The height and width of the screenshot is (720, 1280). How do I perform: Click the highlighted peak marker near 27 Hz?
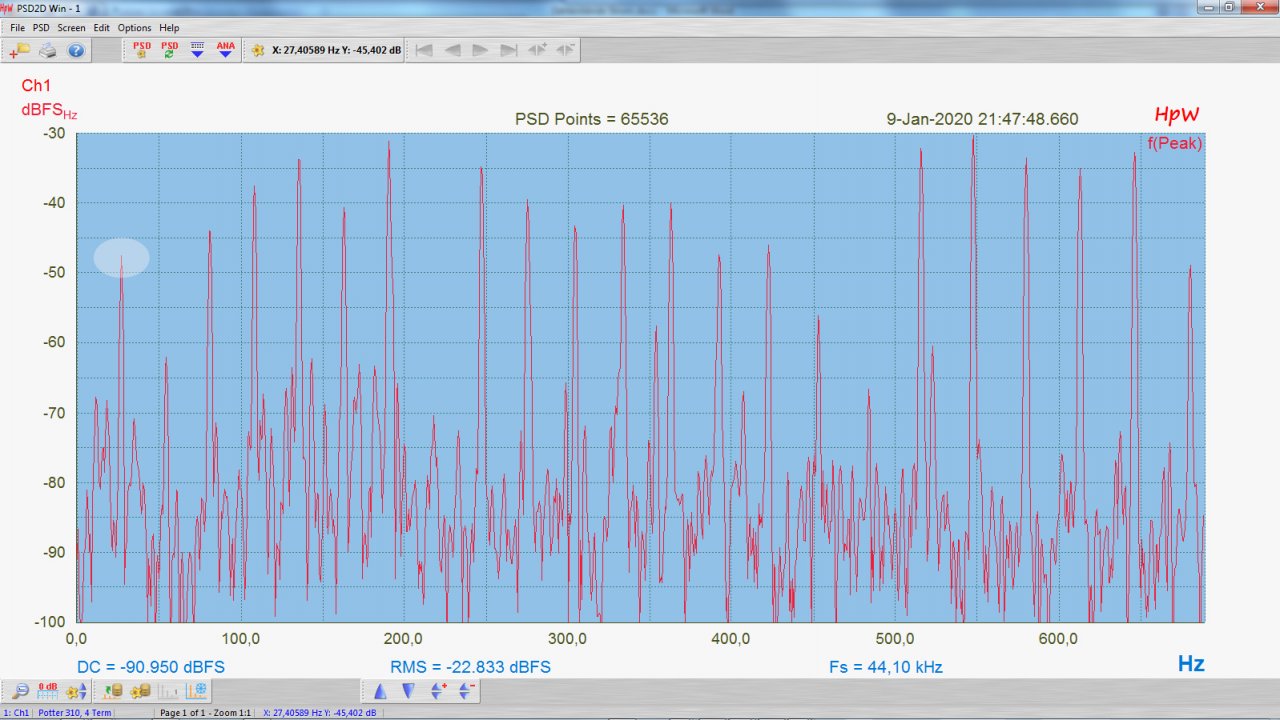[122, 258]
